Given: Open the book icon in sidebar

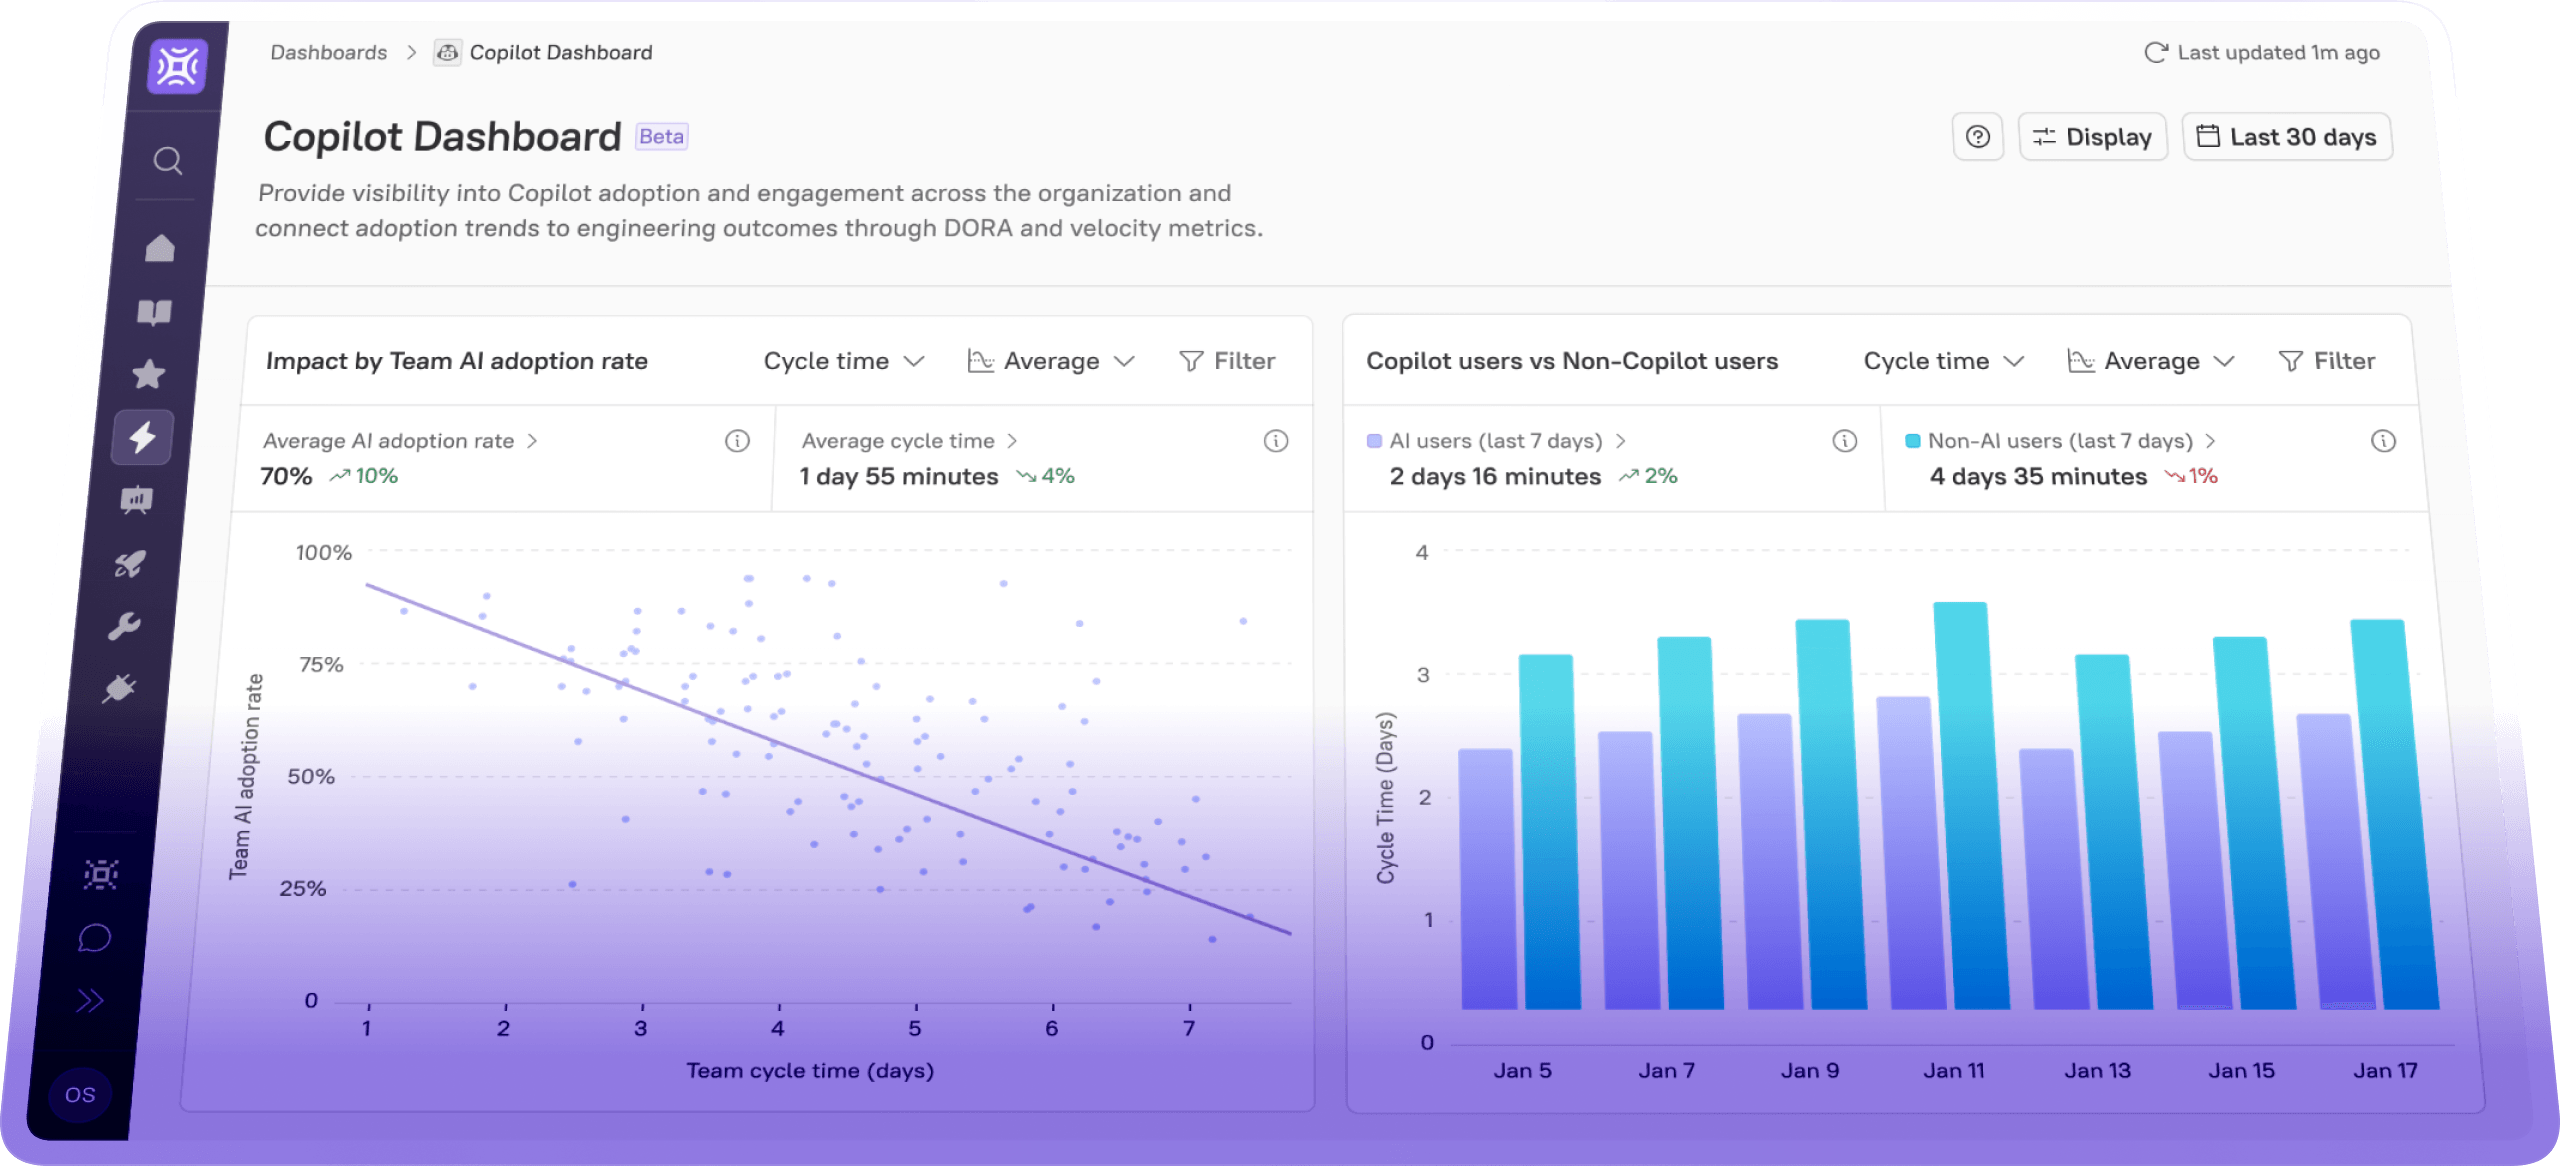Looking at the screenshot, I should (154, 313).
